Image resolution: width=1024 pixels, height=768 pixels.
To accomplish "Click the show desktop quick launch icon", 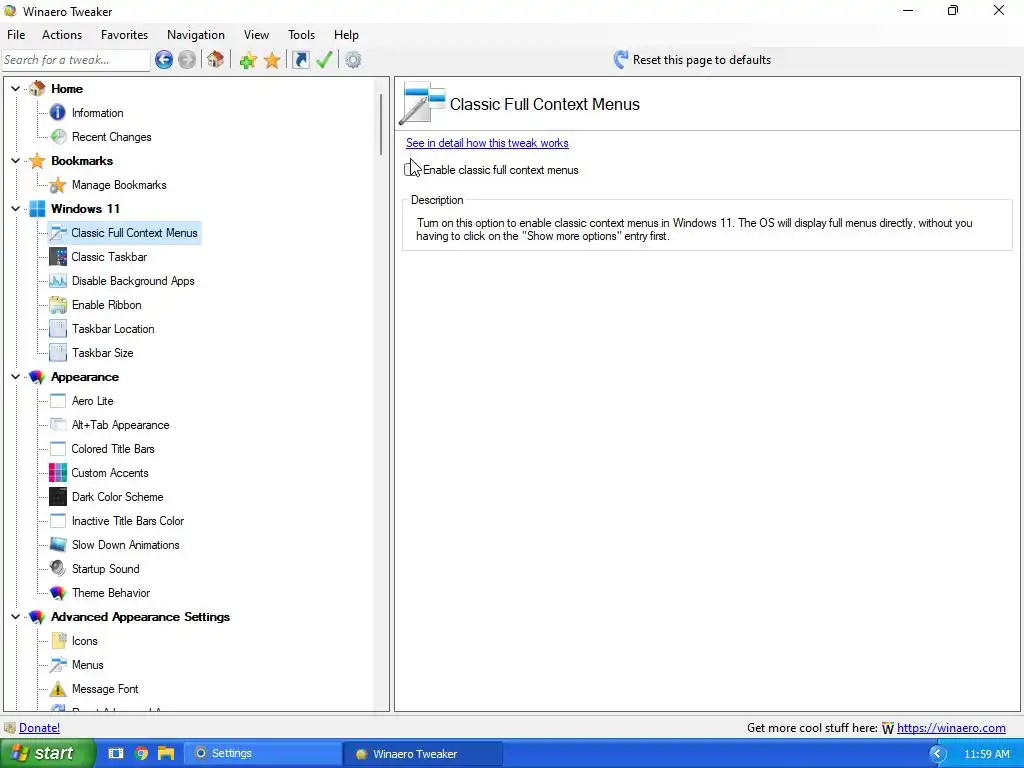I will coord(116,754).
